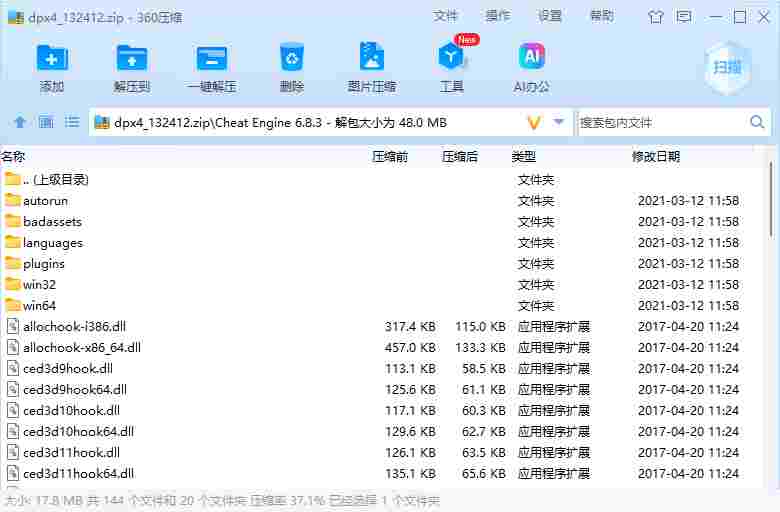This screenshot has height=512, width=780.
Task: Click the folder icon of the win64 row
Action: click(x=13, y=305)
